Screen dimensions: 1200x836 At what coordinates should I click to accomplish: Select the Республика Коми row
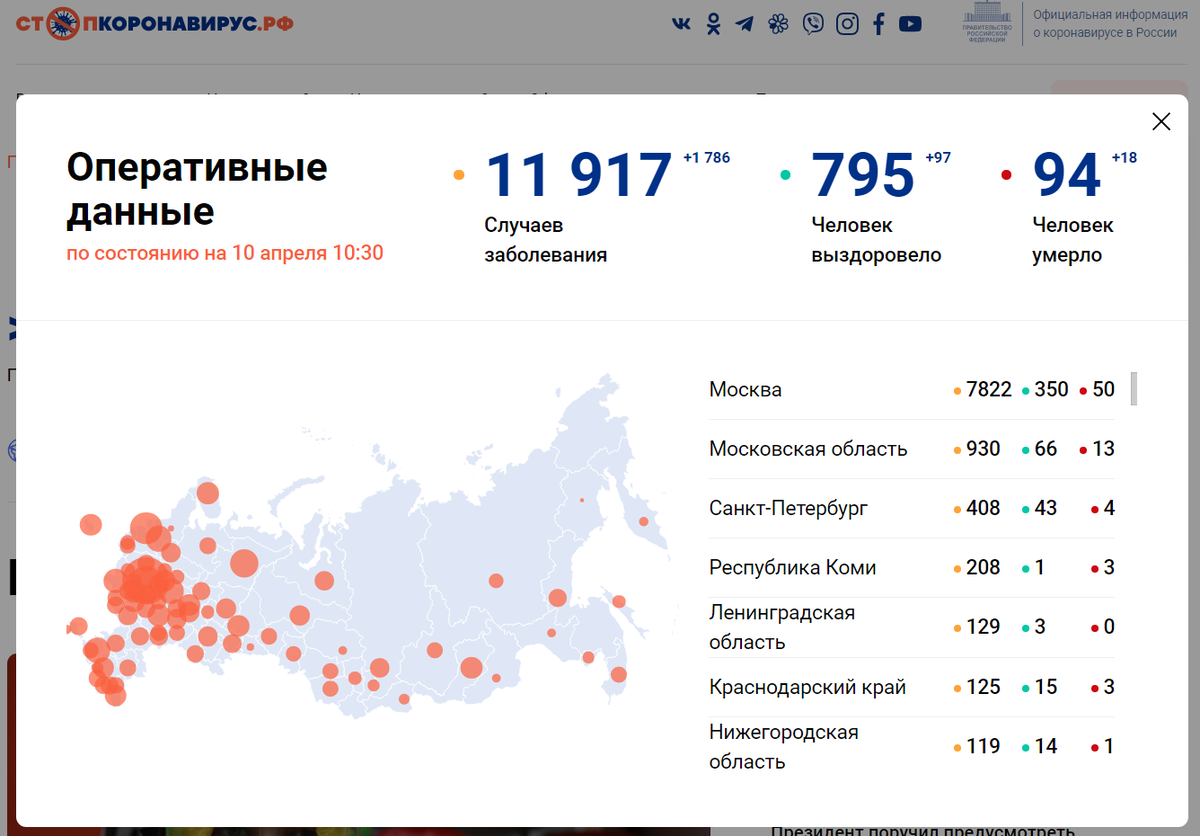coord(912,568)
